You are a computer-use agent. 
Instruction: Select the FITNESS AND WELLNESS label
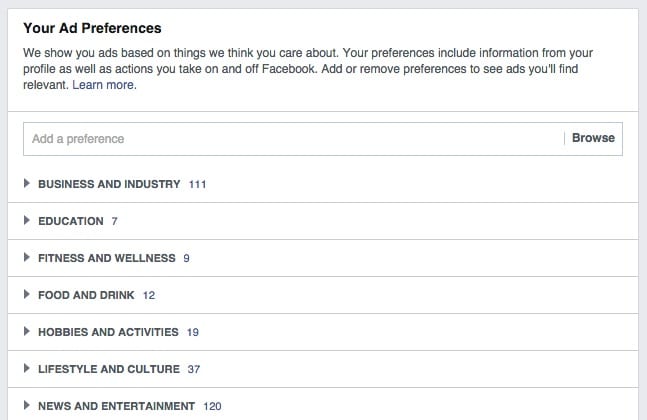click(x=106, y=258)
